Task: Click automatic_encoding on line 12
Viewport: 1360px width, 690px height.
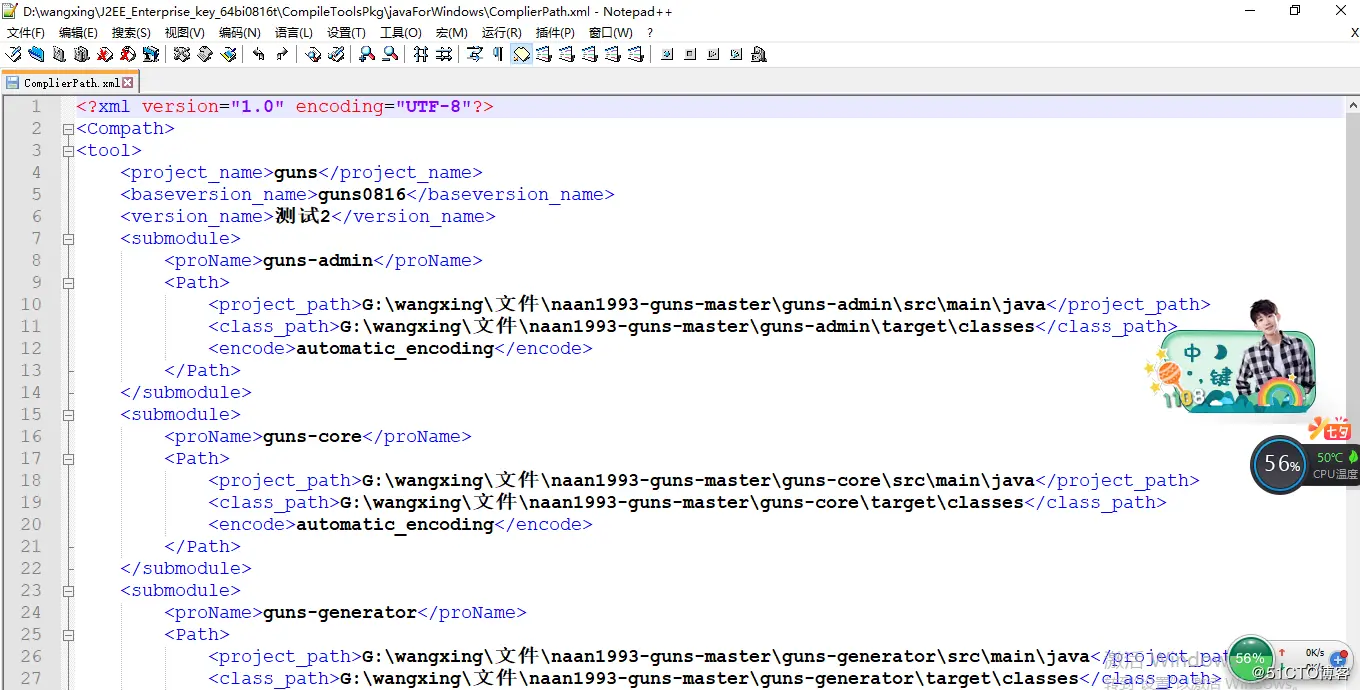Action: pyautogui.click(x=395, y=348)
